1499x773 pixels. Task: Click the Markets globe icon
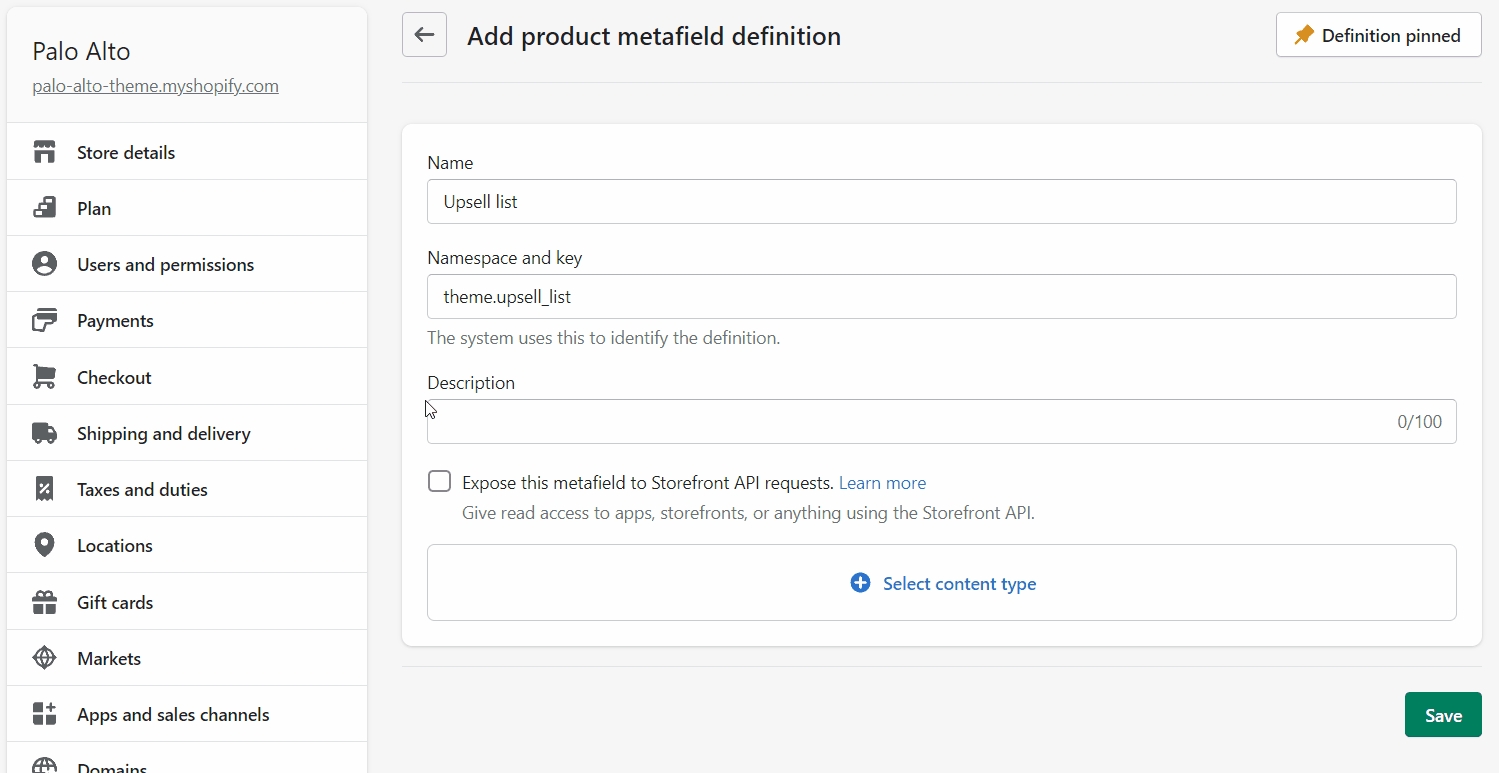click(44, 658)
